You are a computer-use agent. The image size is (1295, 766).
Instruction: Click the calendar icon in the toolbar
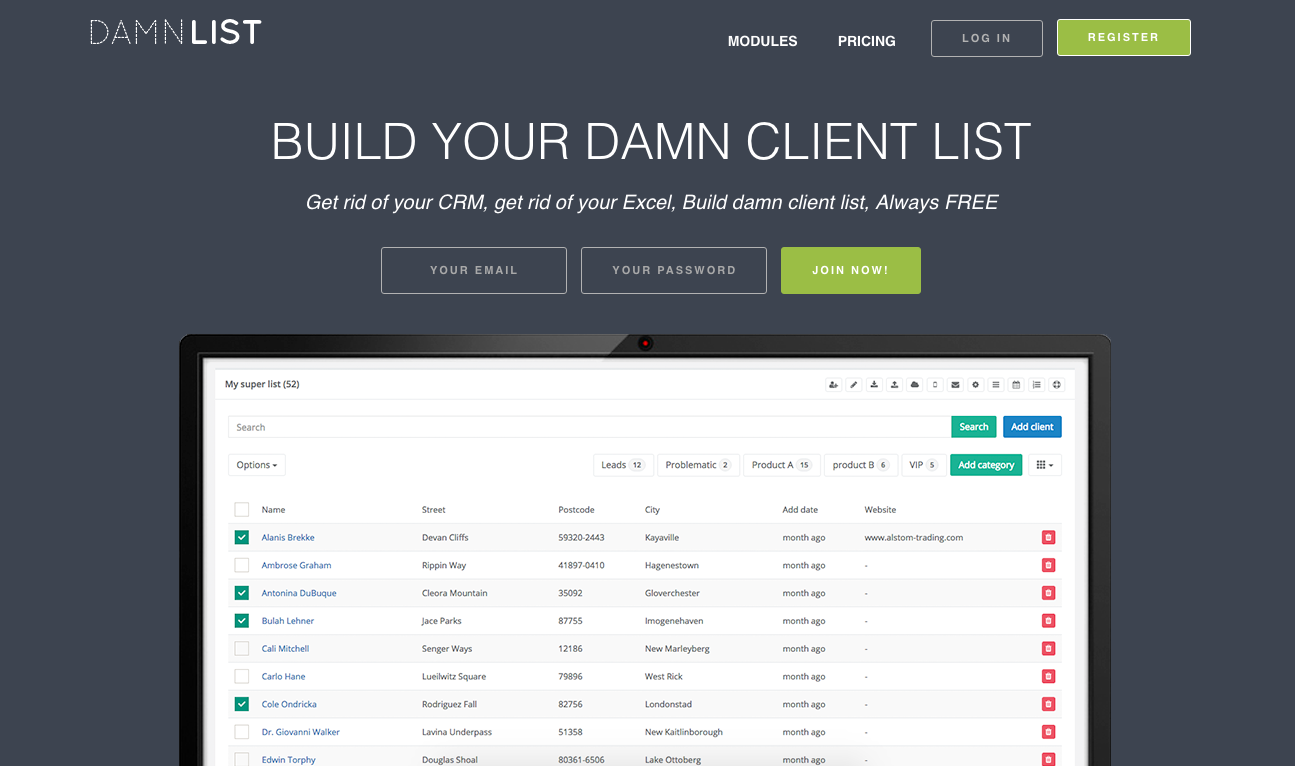coord(1017,384)
